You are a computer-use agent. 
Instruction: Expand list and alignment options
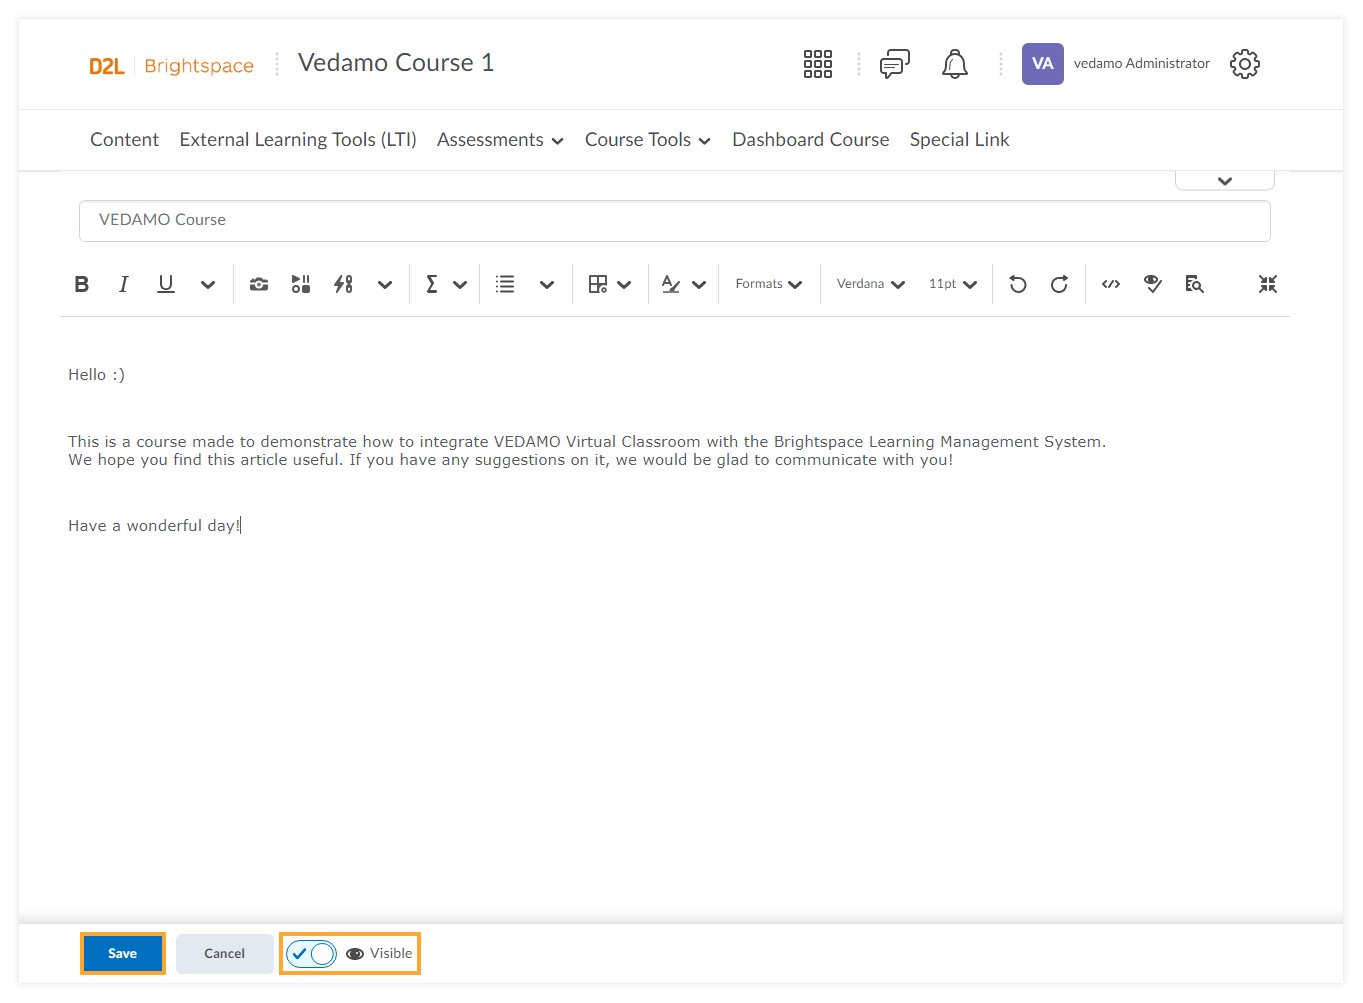click(x=547, y=284)
